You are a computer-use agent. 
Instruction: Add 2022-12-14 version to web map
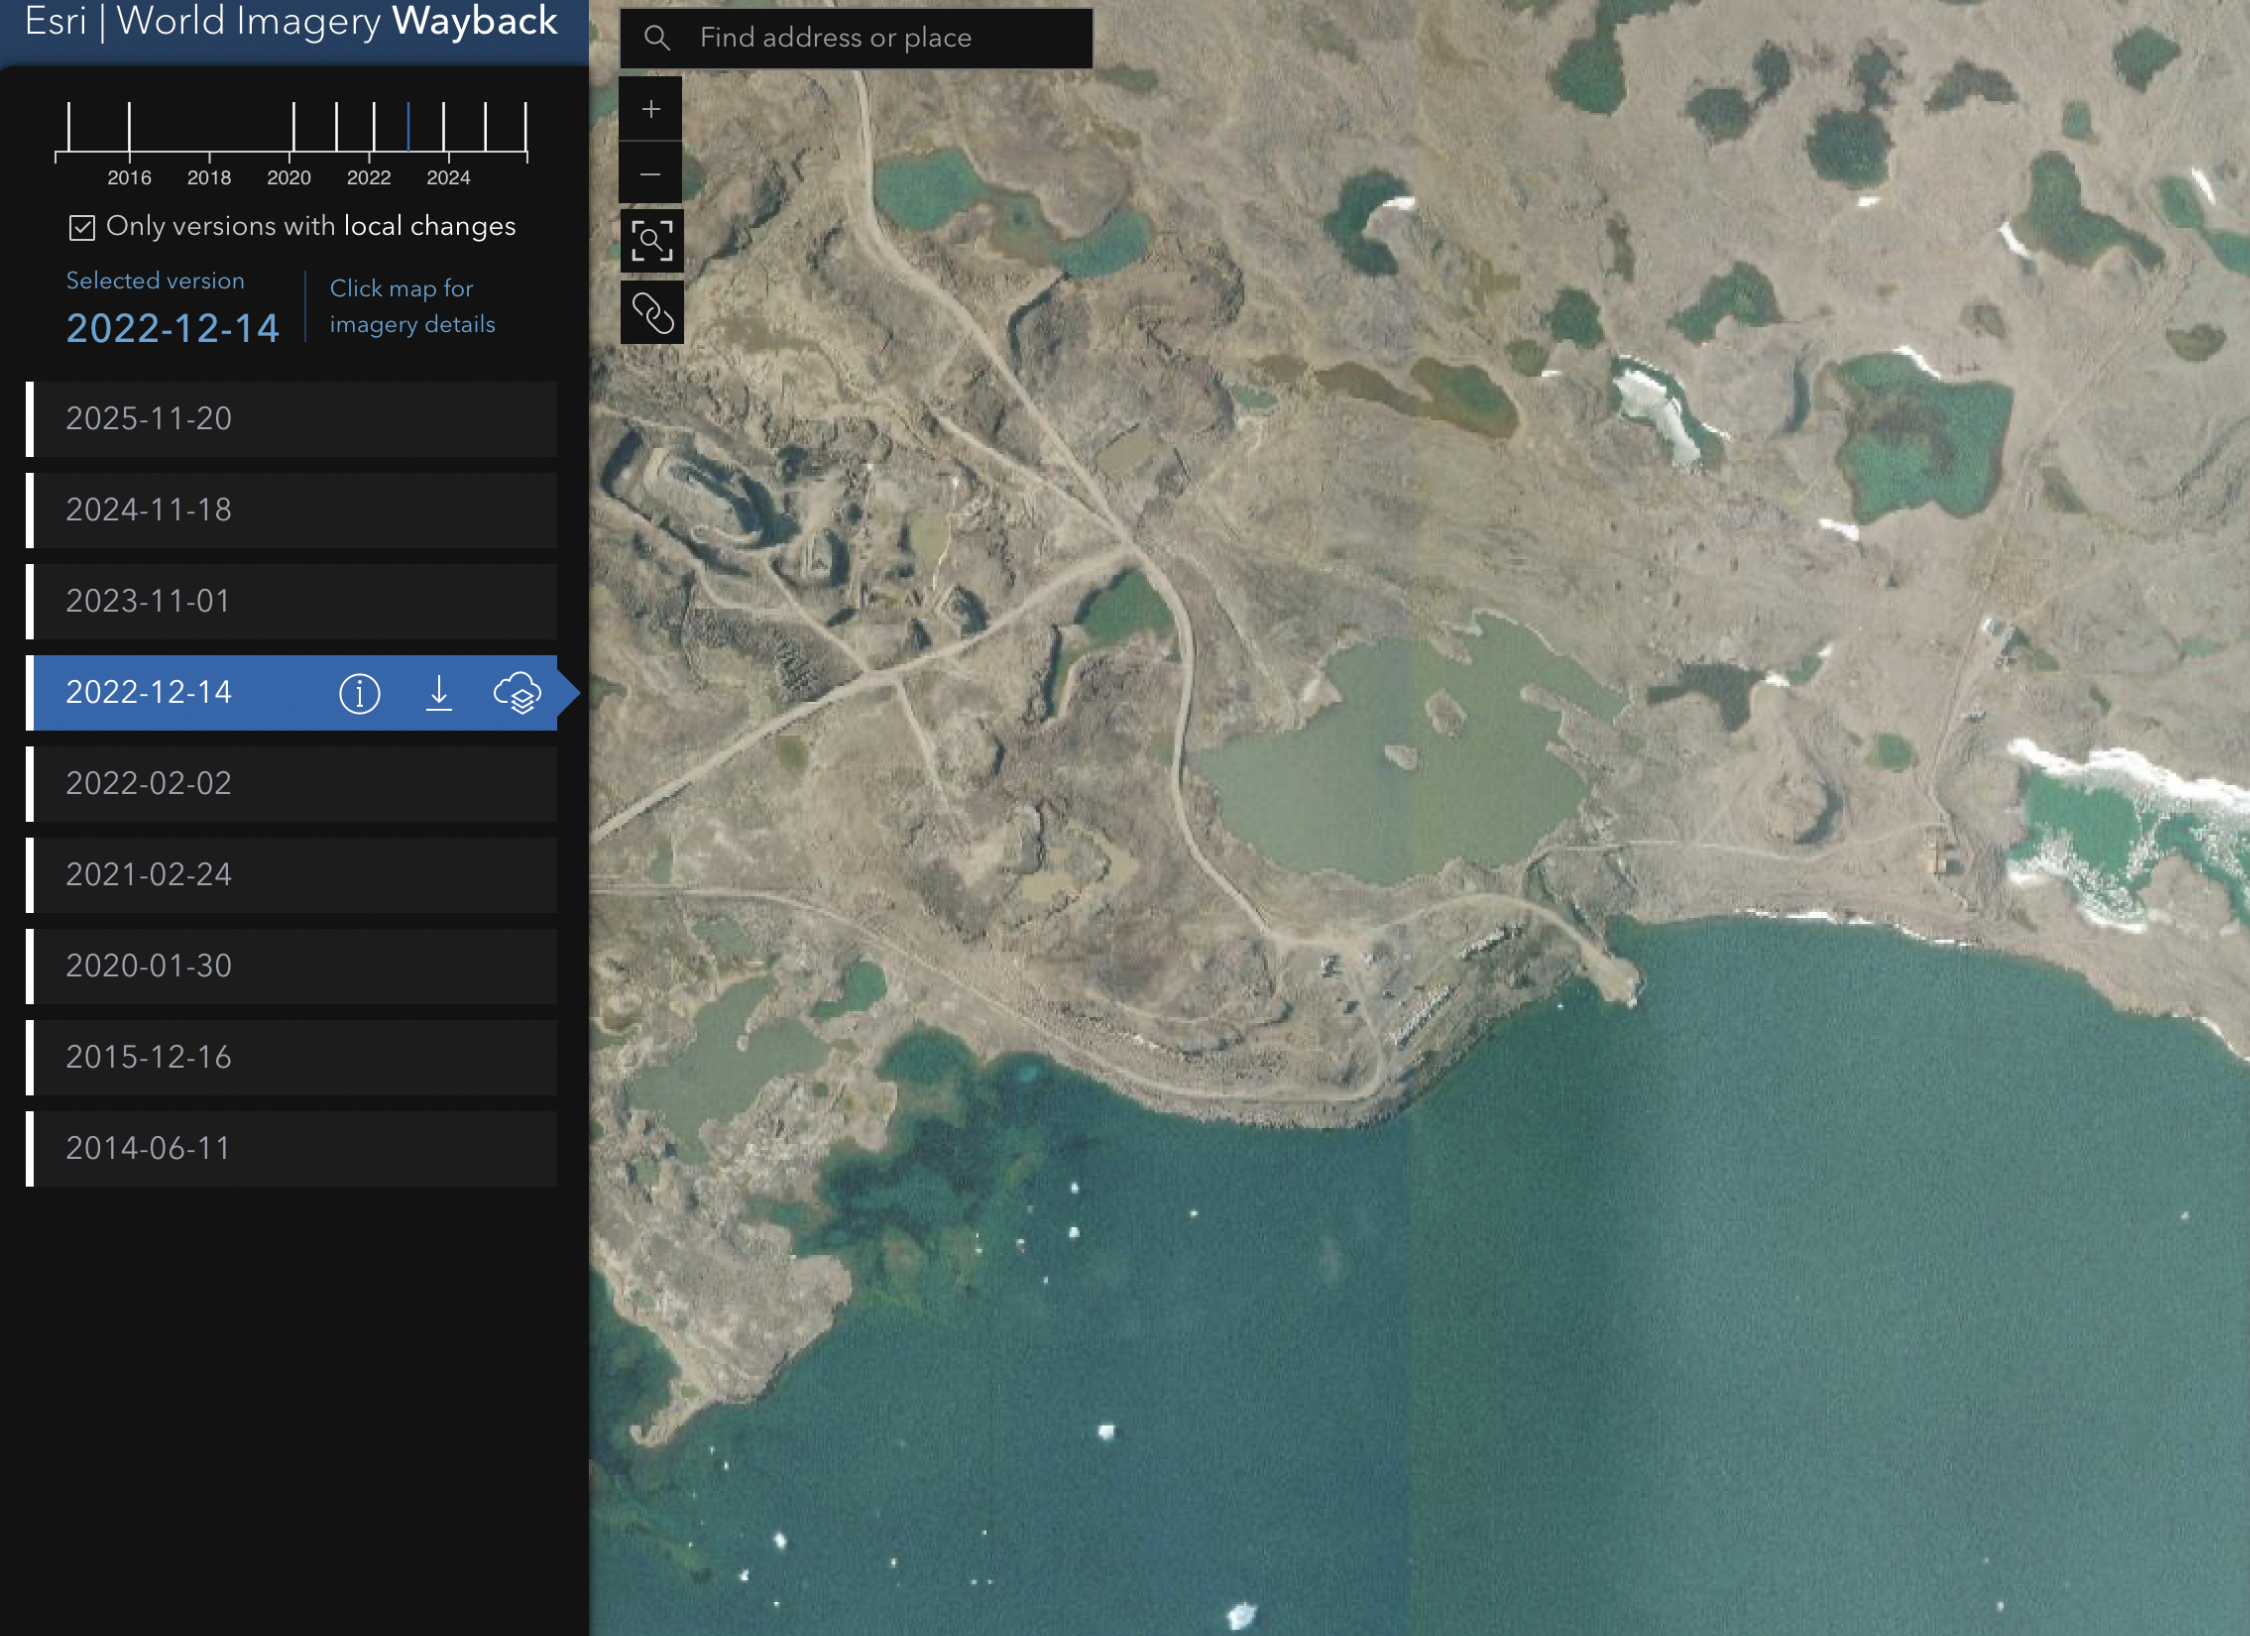tap(517, 693)
